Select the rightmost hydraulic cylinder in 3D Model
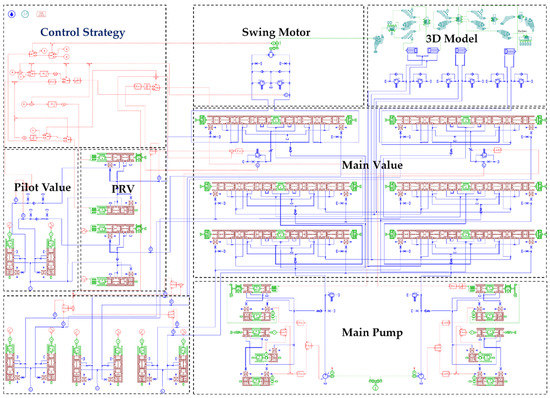Viewport: 550px width, 398px height. tap(510, 52)
